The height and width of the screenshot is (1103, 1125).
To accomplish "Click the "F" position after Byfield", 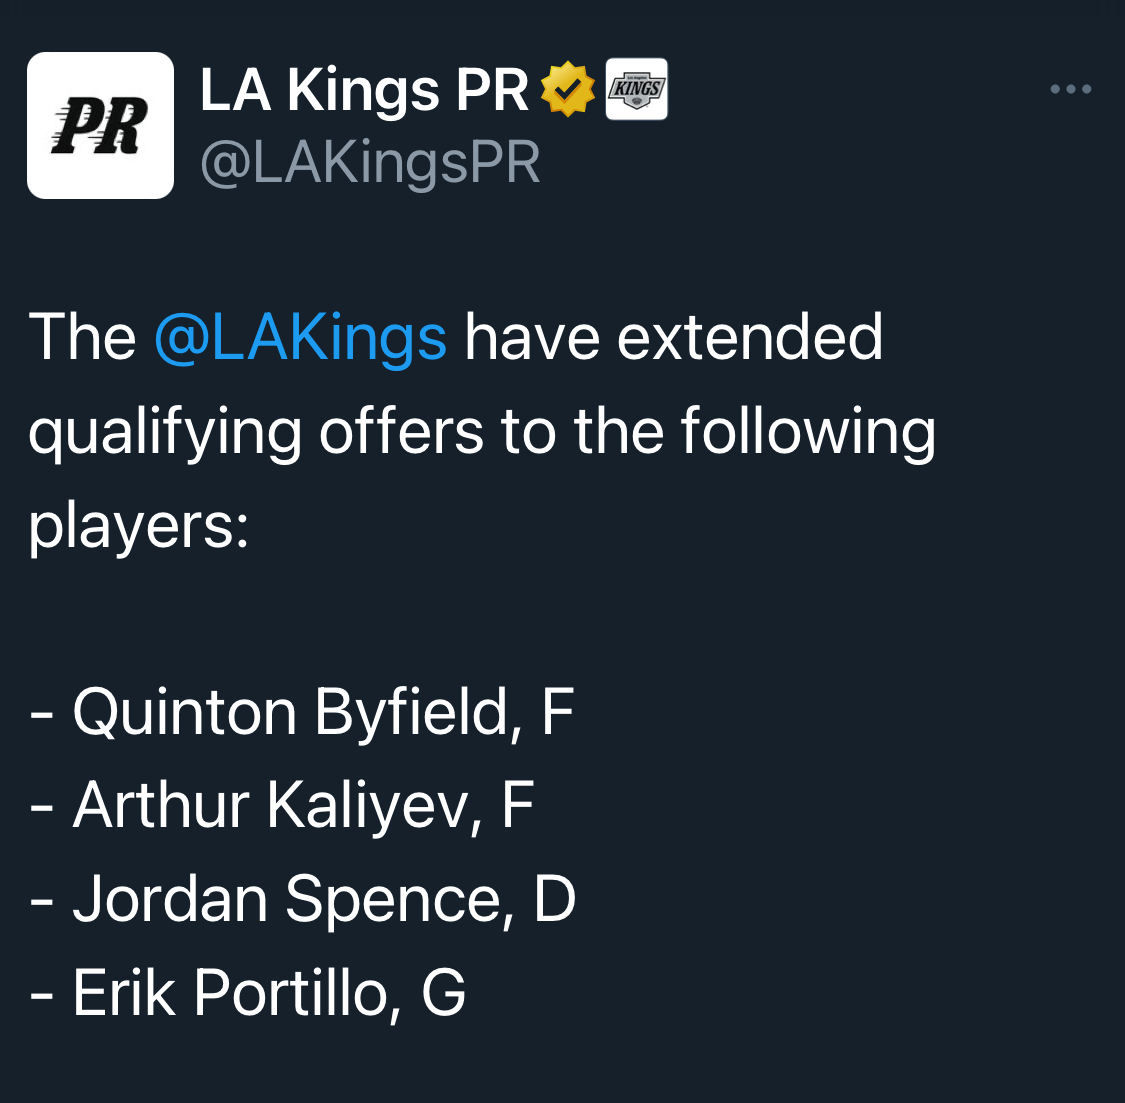I will click(x=558, y=711).
